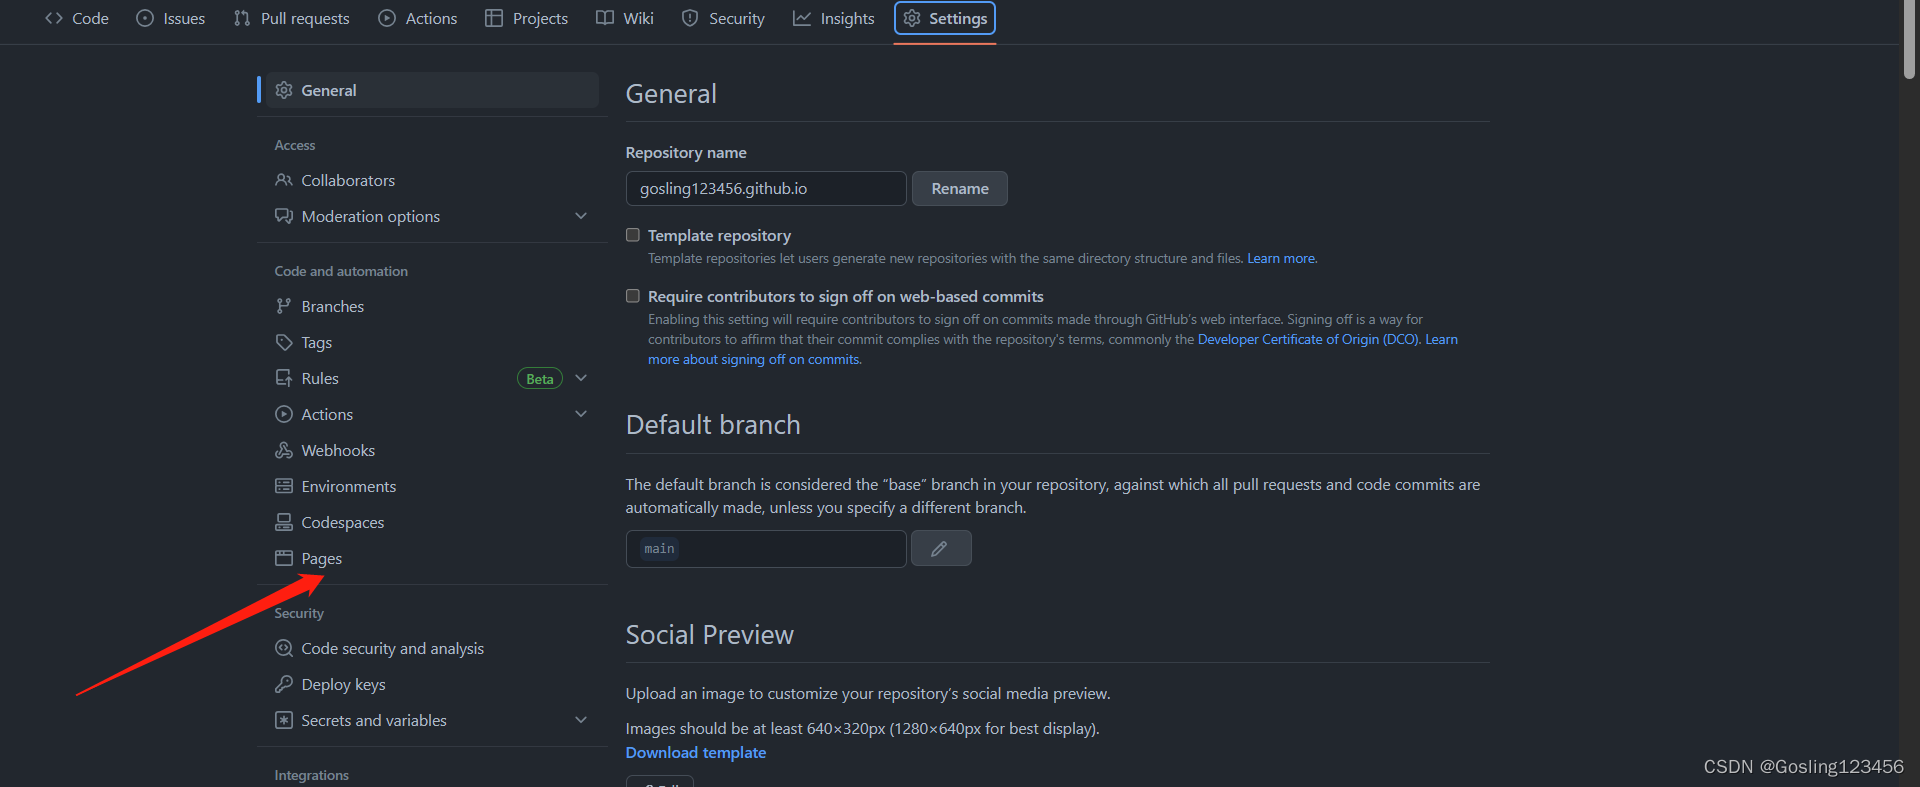Click the Branches git-branch icon
Viewport: 1920px width, 787px height.
pyautogui.click(x=284, y=306)
